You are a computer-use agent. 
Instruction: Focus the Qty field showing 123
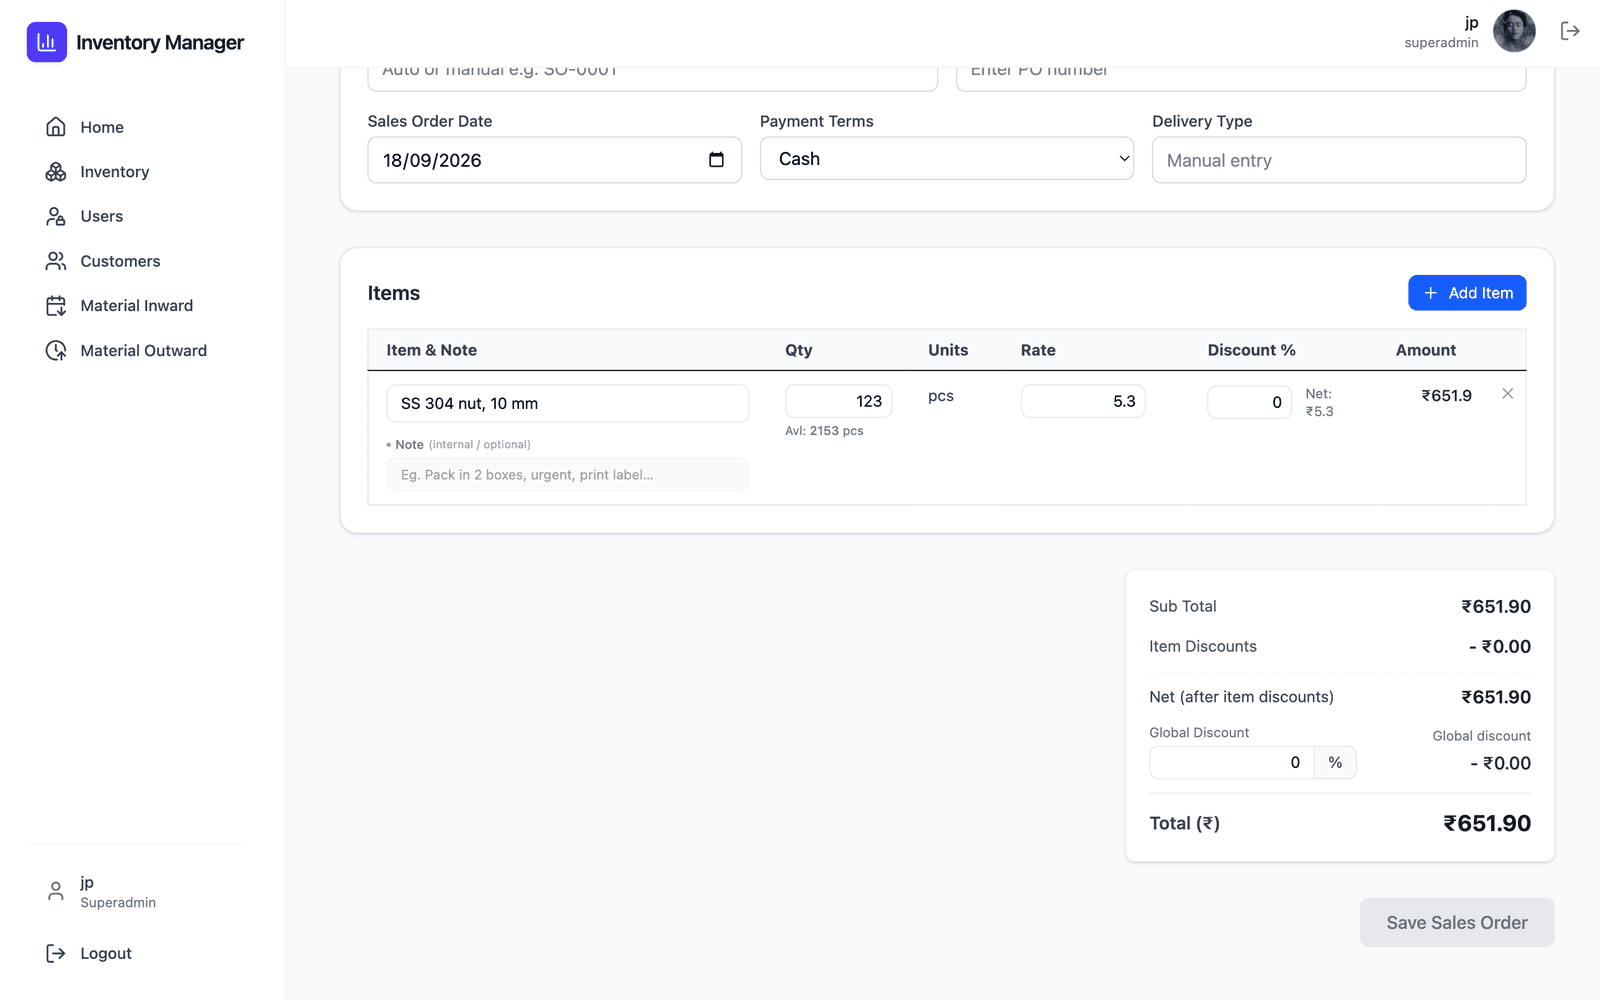click(839, 401)
